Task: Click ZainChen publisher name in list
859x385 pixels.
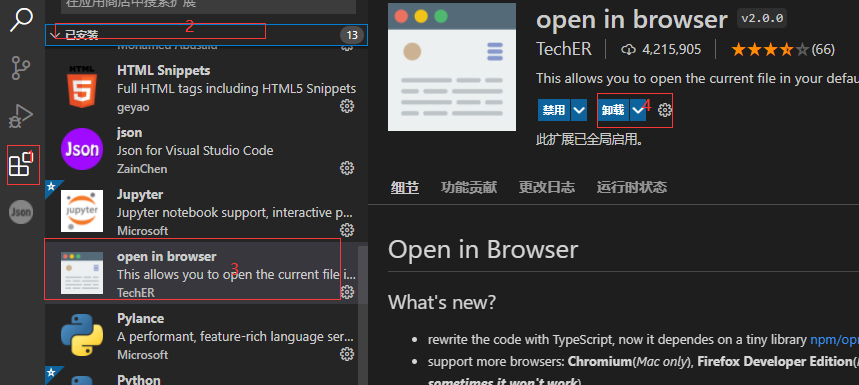Action: pyautogui.click(x=142, y=169)
